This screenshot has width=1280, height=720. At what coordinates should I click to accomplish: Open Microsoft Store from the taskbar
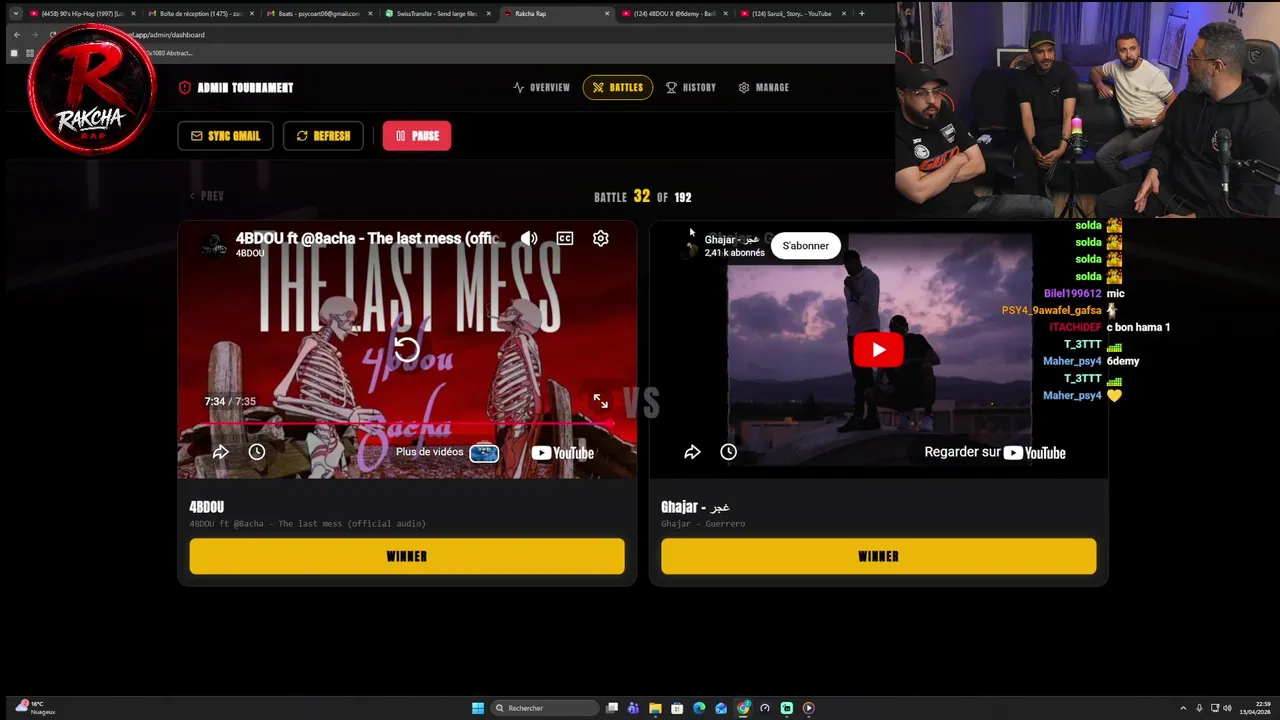(677, 708)
